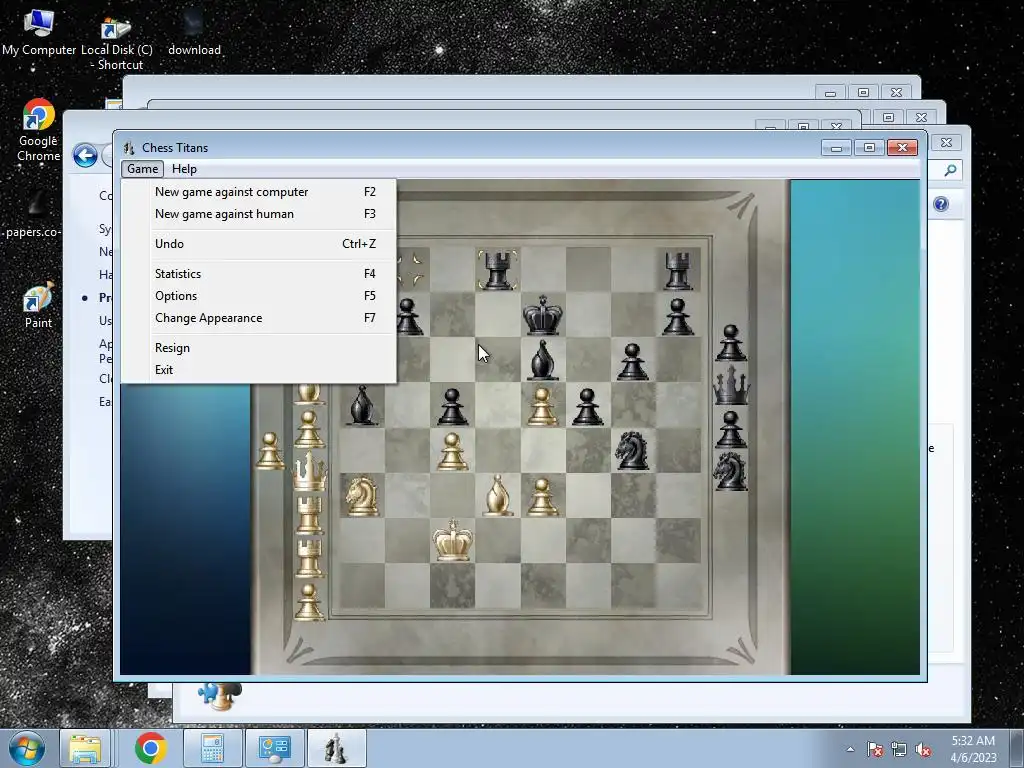Open the volume tray icon

pyautogui.click(x=923, y=749)
